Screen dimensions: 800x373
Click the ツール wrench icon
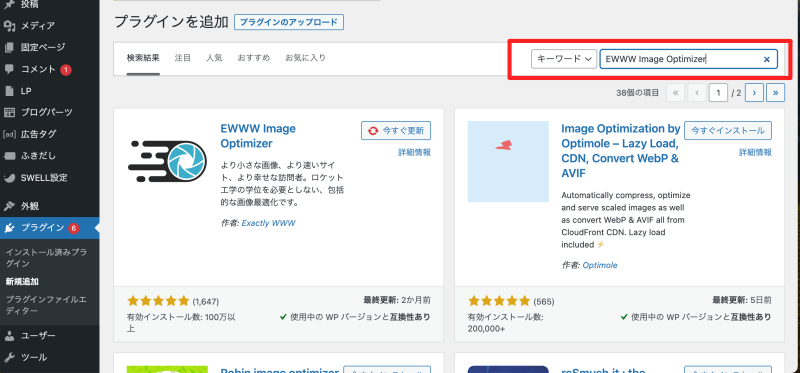[9, 357]
